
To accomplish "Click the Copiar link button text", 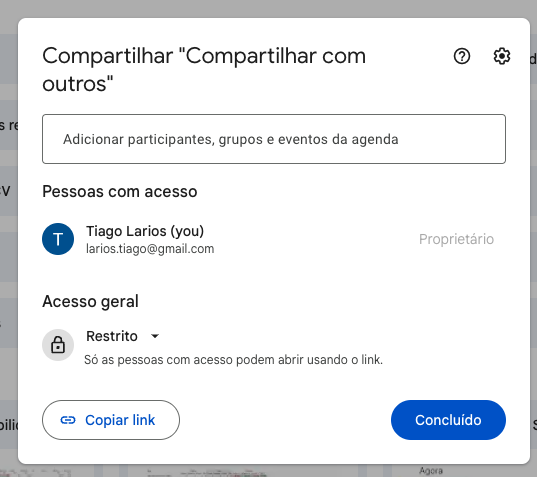I will [x=120, y=420].
